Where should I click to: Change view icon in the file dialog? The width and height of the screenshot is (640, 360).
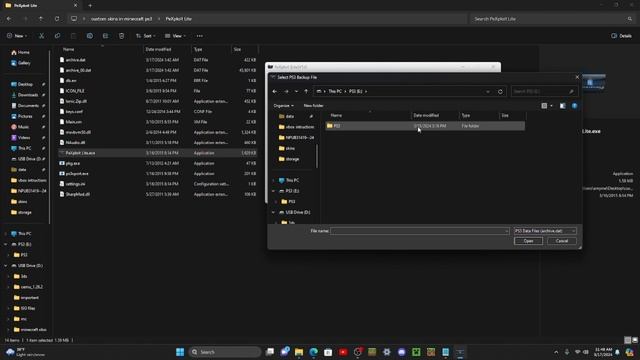(544, 106)
